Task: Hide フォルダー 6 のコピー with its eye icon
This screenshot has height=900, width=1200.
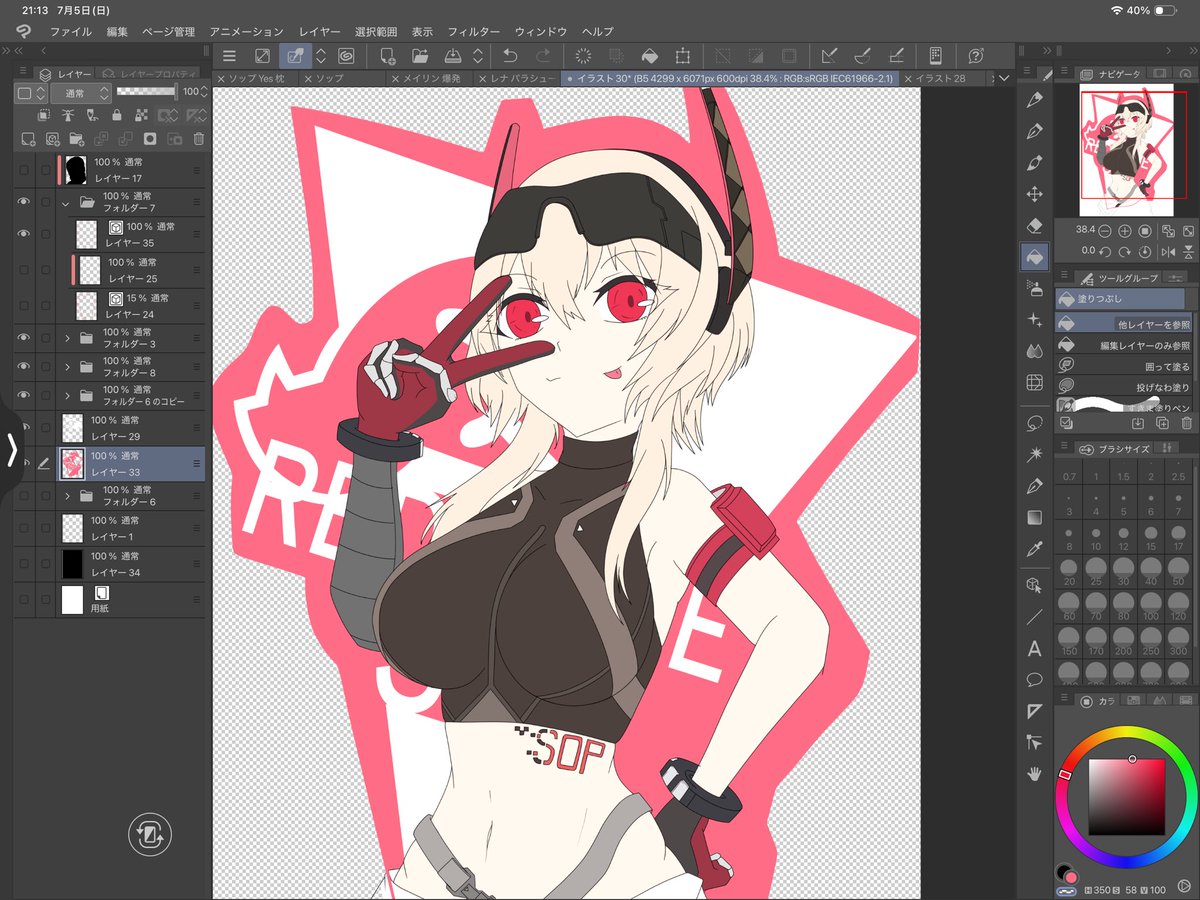Action: pos(24,395)
